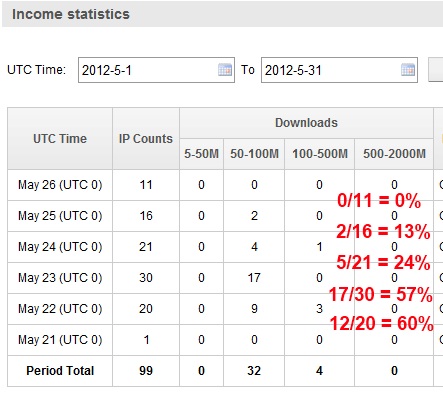Click the 500-2000M column header
The image size is (443, 399).
pyautogui.click(x=394, y=154)
